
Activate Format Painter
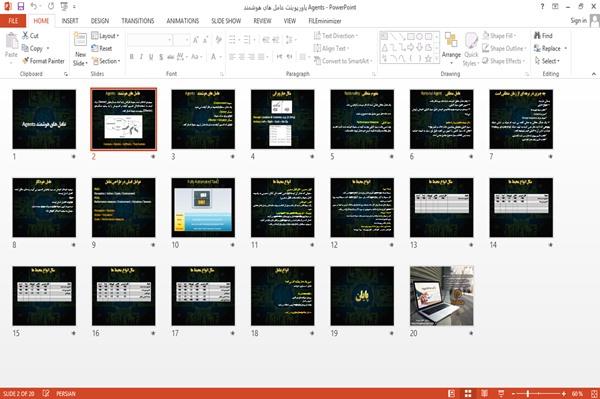coord(43,61)
